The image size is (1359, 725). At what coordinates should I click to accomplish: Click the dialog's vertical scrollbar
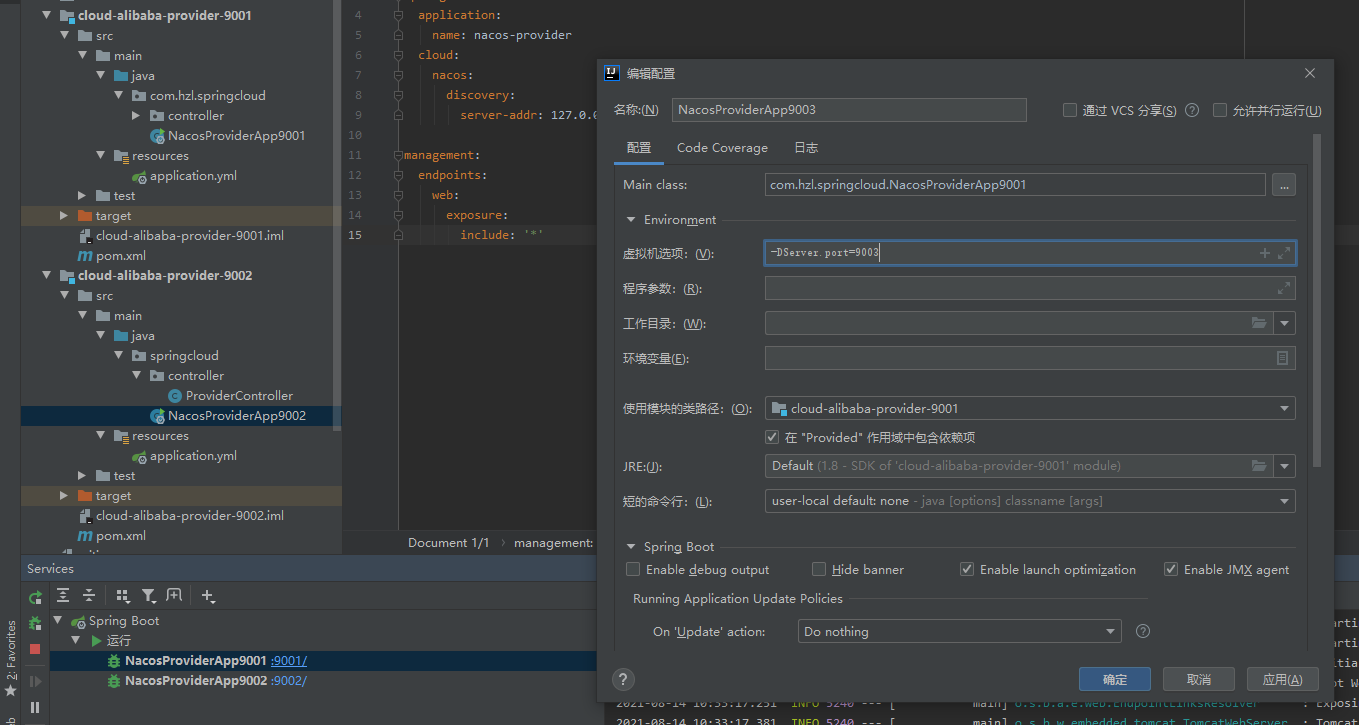point(1317,300)
